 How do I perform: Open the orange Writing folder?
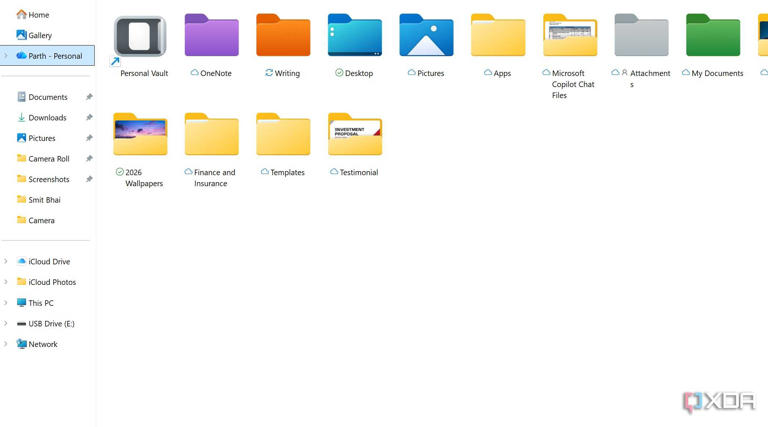pos(283,35)
